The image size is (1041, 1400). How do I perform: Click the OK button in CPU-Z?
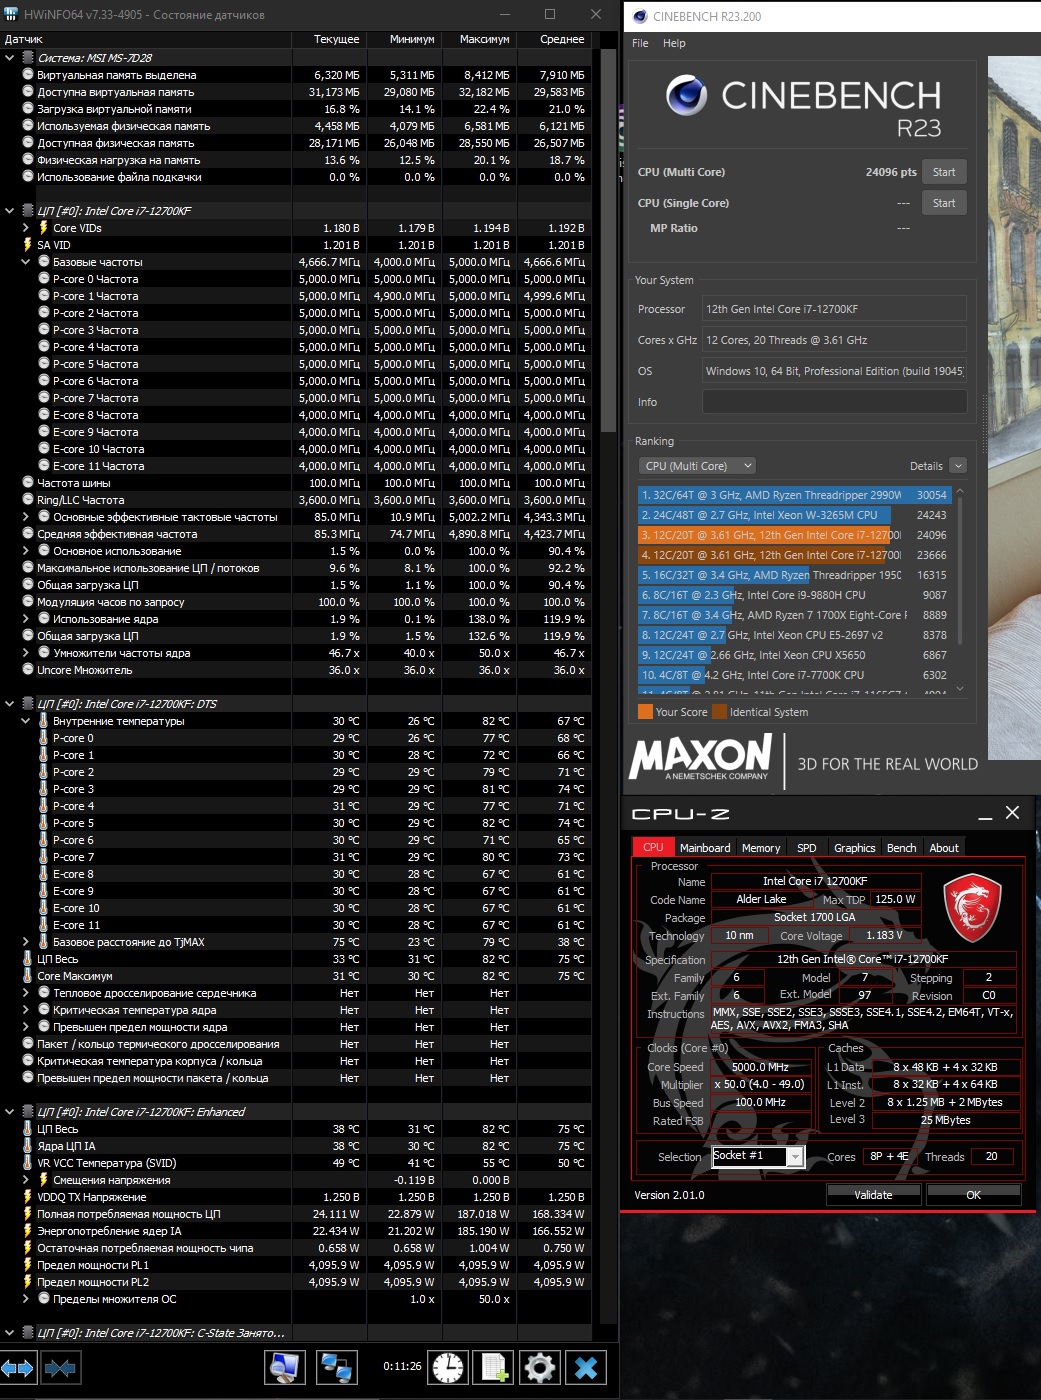coord(973,1195)
